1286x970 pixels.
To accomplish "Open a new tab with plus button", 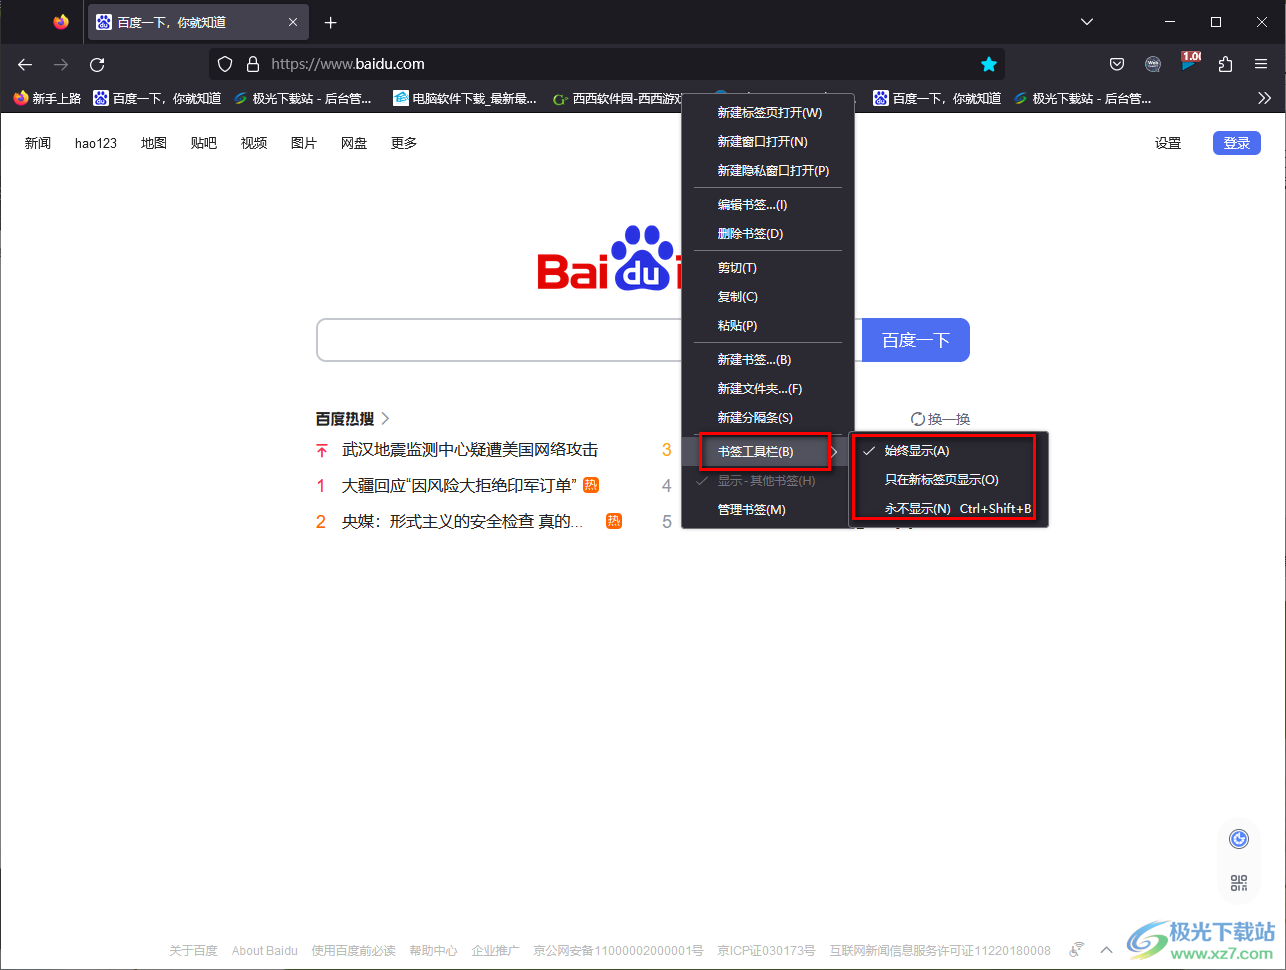I will 331,22.
